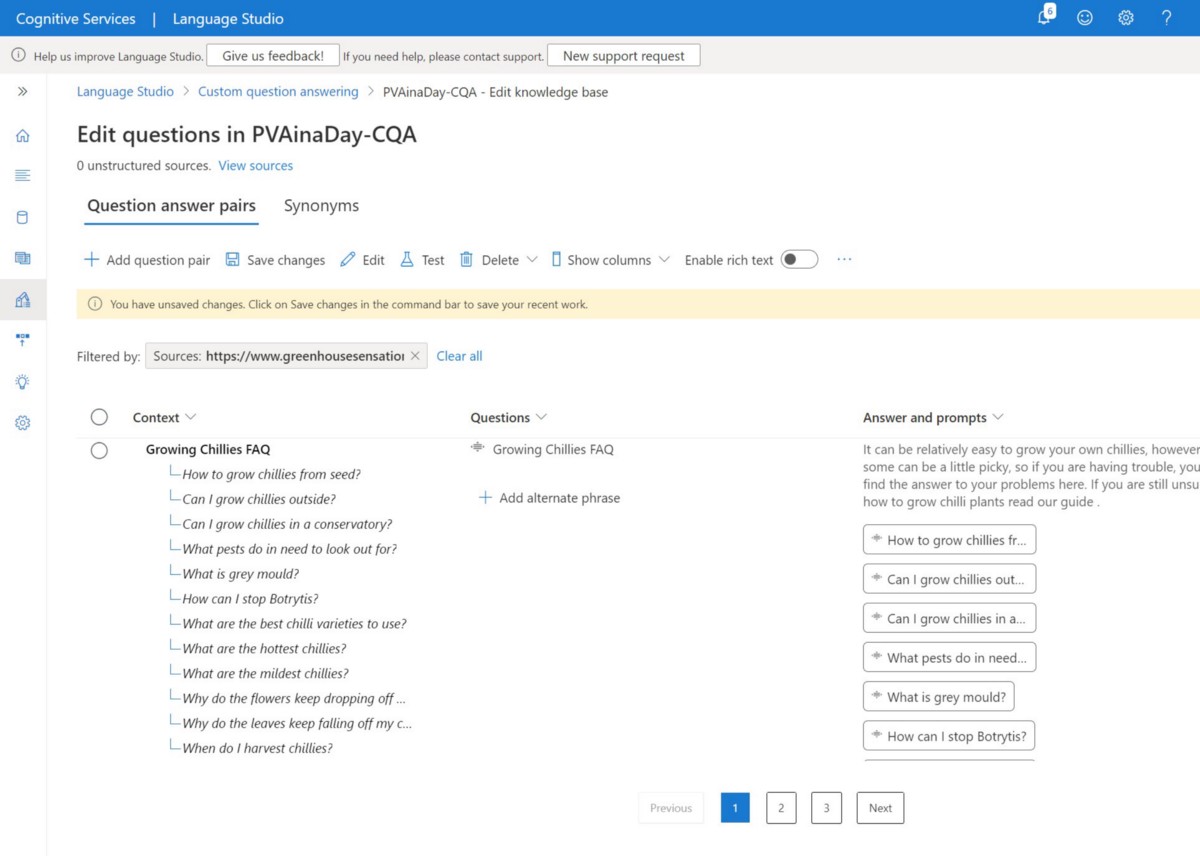Open project settings gear in sidebar

[22, 423]
